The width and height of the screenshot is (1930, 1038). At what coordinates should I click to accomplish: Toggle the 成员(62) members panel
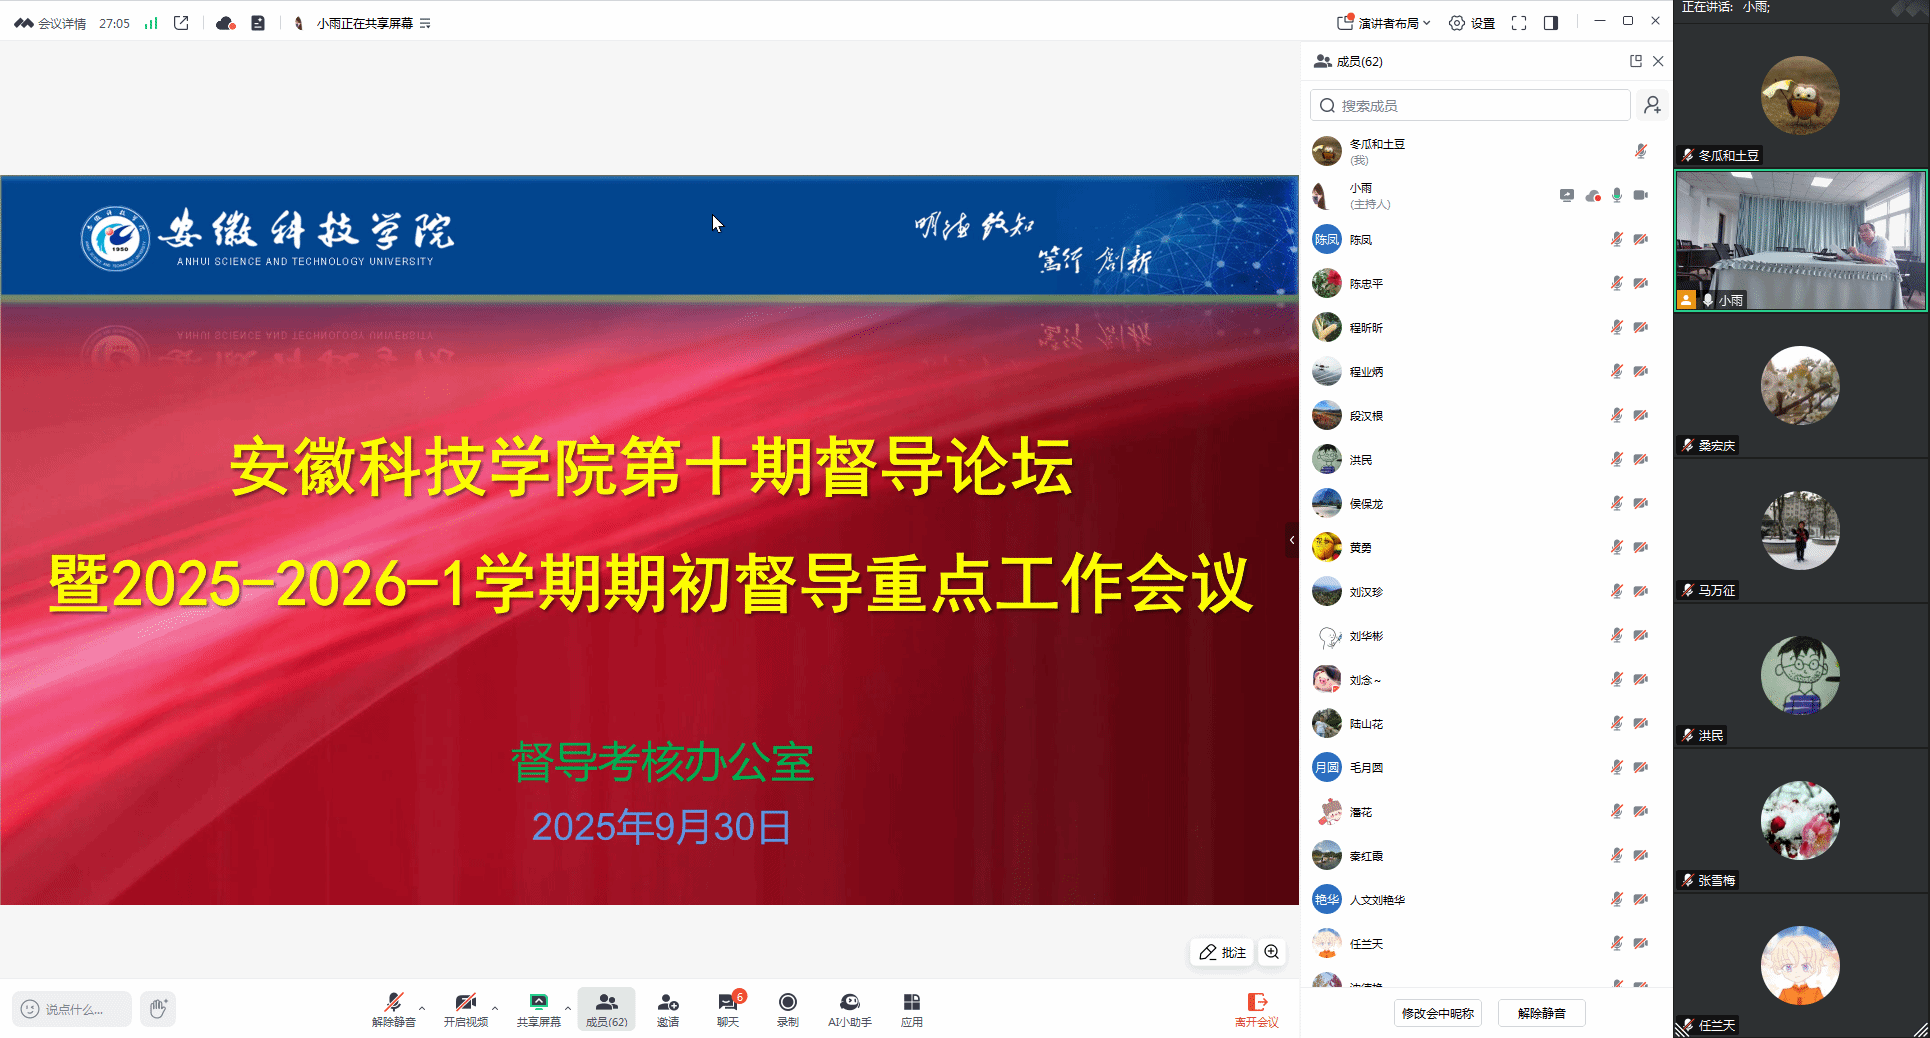point(606,1008)
